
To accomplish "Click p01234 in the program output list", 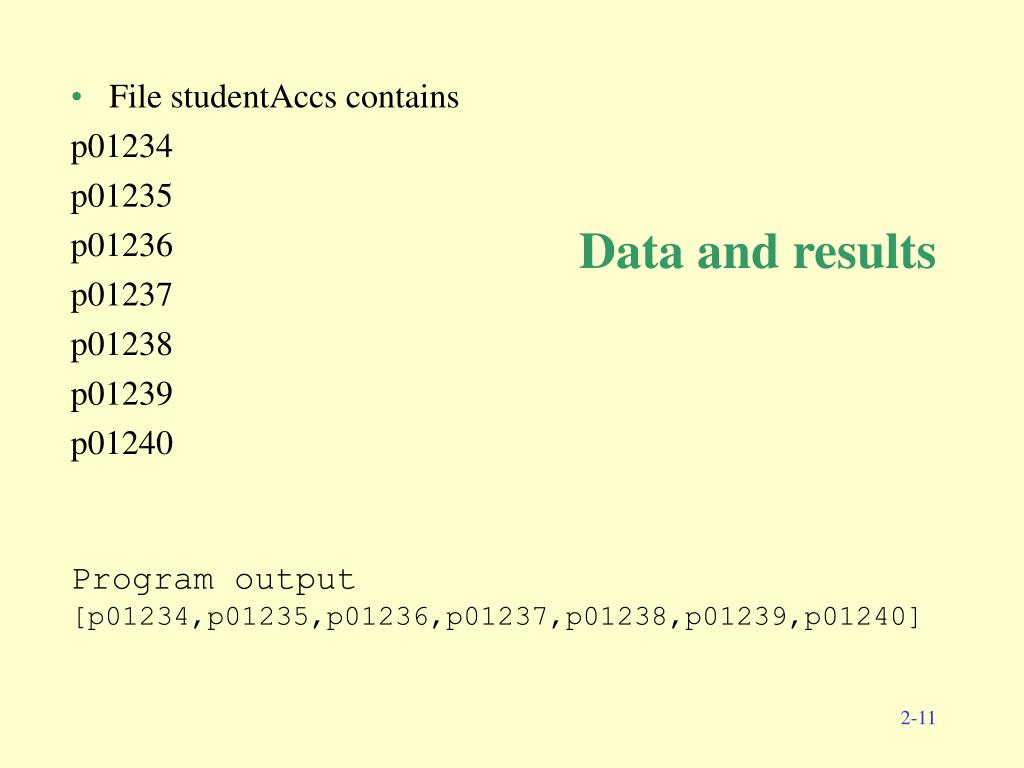I will pos(138,616).
